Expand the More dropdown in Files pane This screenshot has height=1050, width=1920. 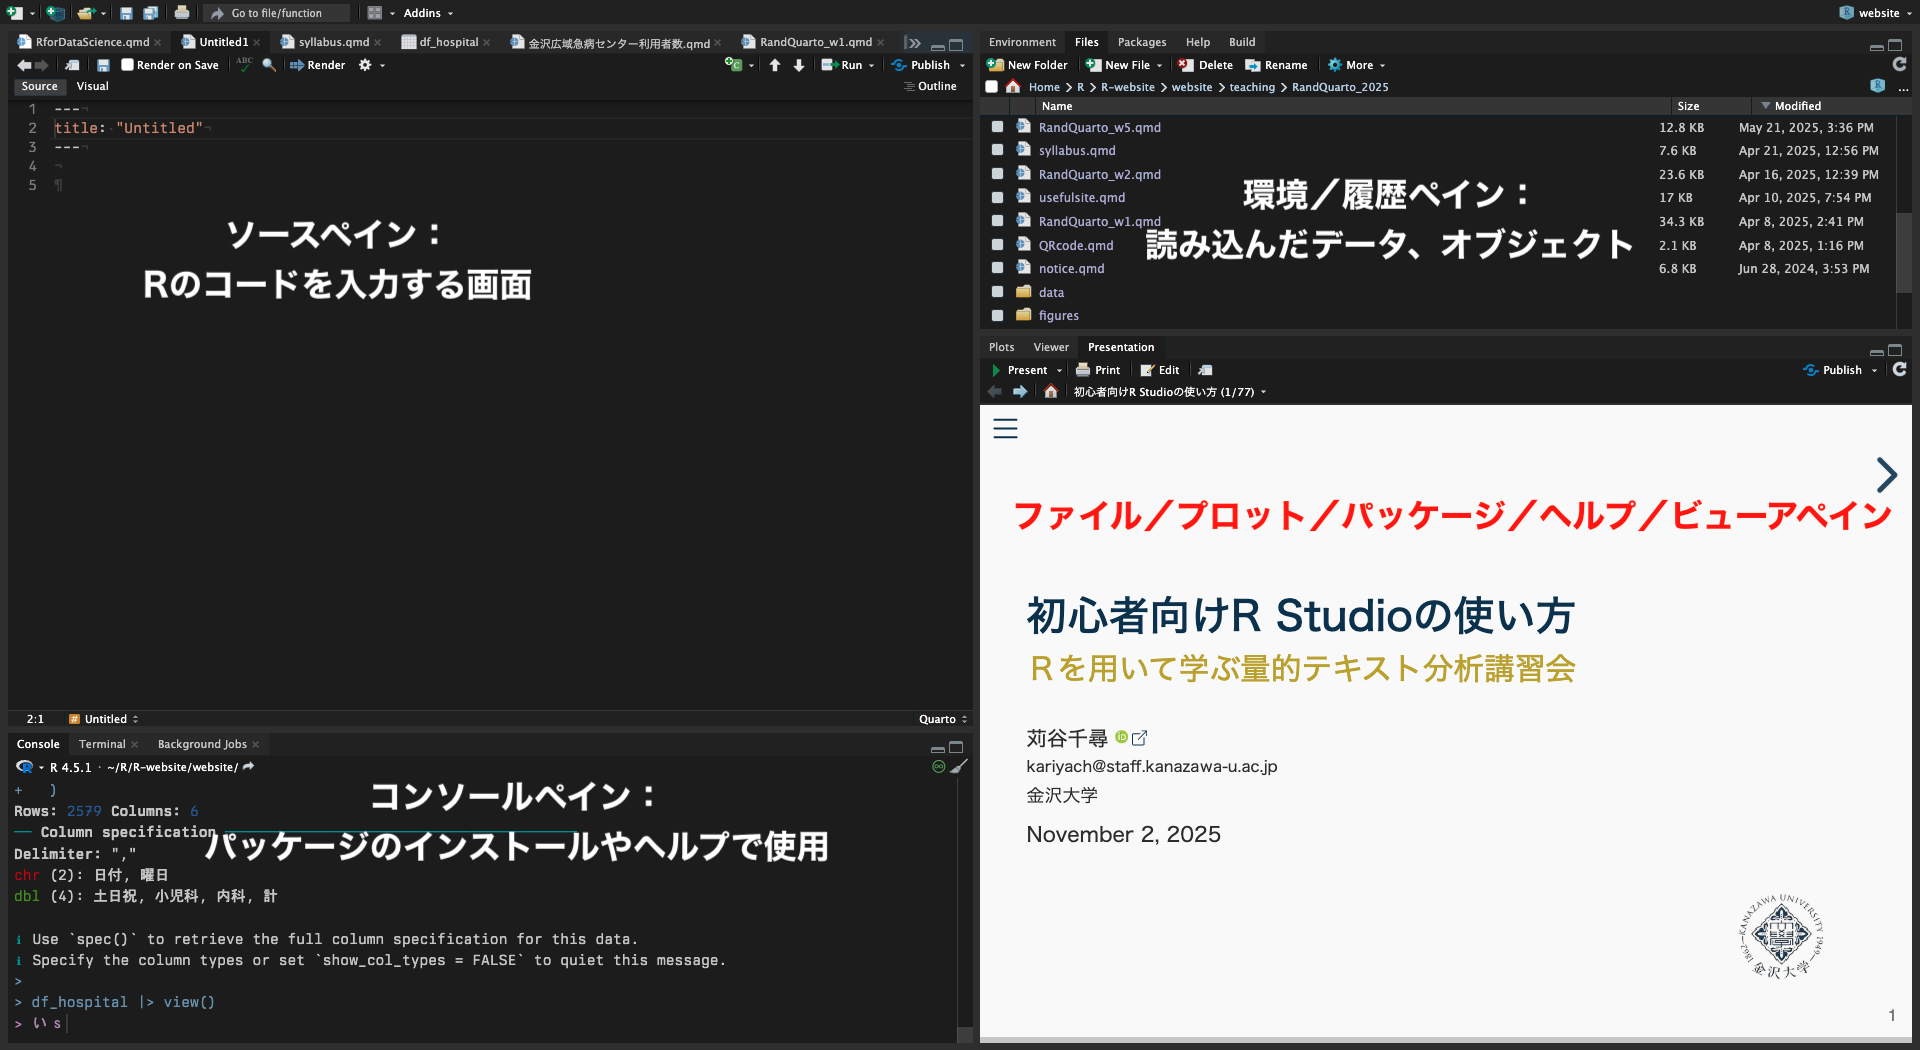point(1357,65)
